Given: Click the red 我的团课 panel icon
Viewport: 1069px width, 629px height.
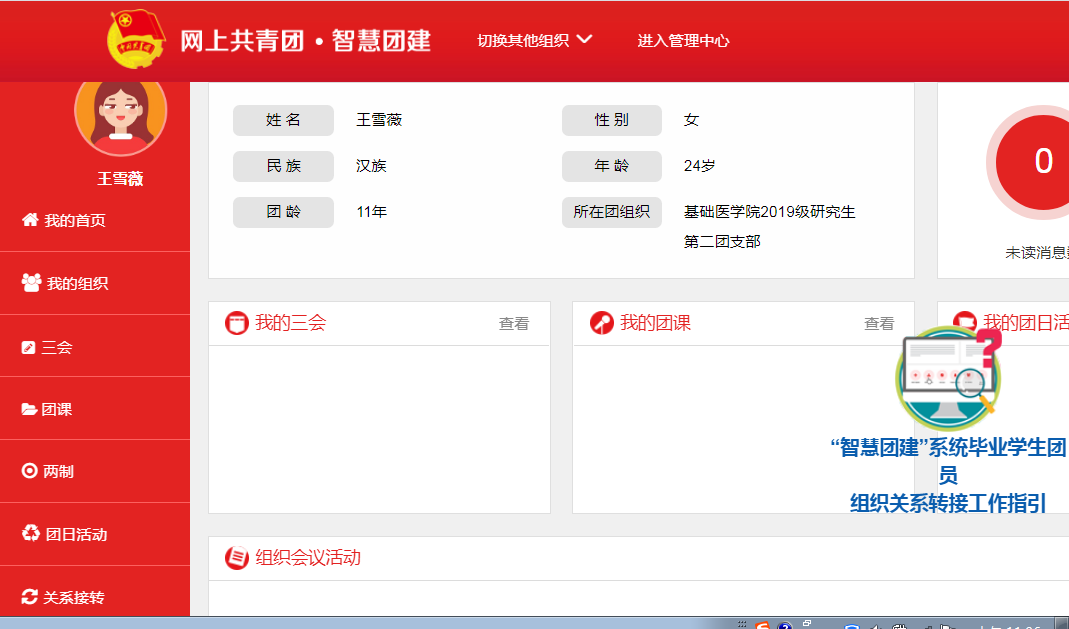Looking at the screenshot, I should coord(601,323).
